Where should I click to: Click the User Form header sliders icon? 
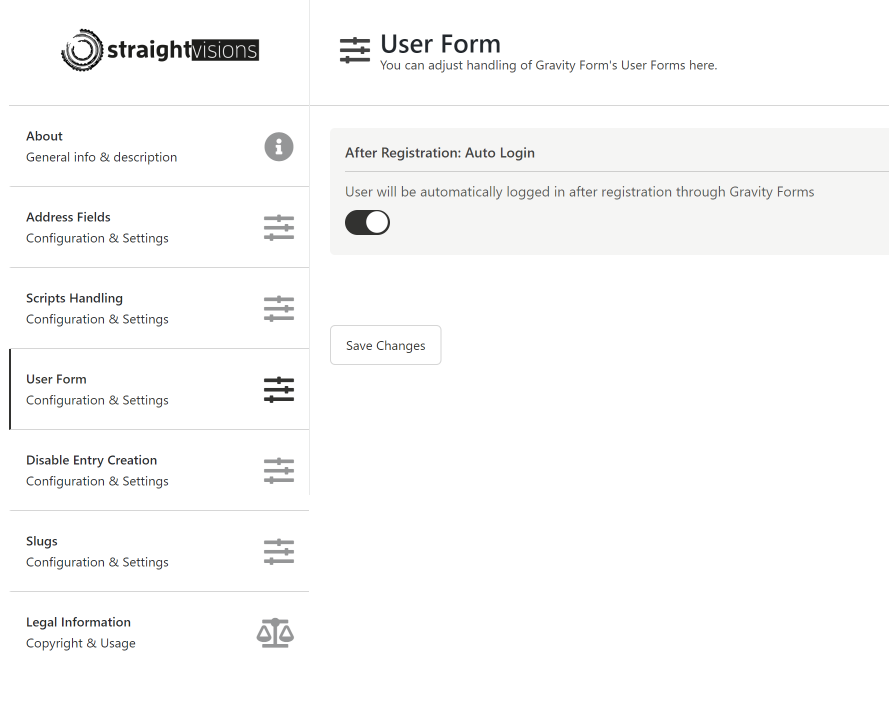coord(355,50)
